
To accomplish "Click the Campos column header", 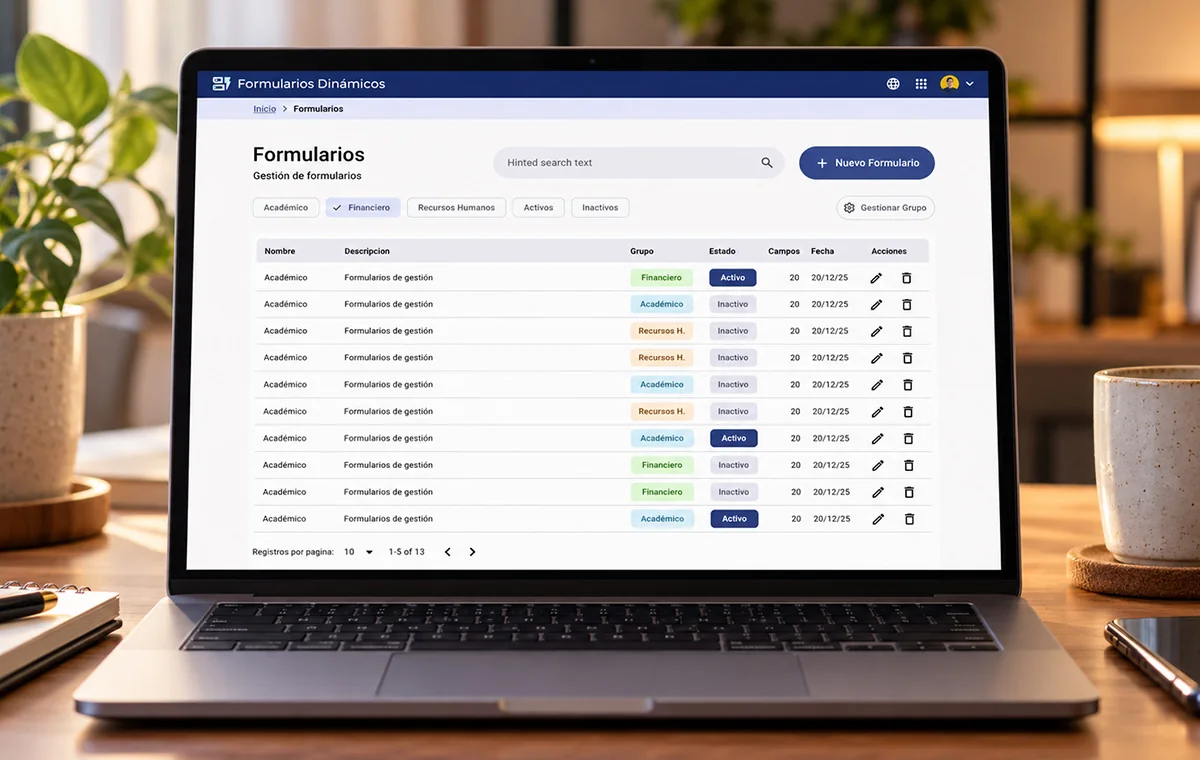I will pos(784,251).
